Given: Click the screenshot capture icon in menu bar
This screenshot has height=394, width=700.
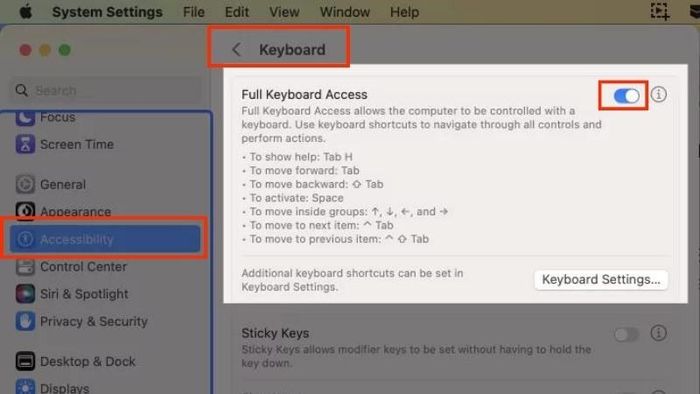Looking at the screenshot, I should point(659,11).
